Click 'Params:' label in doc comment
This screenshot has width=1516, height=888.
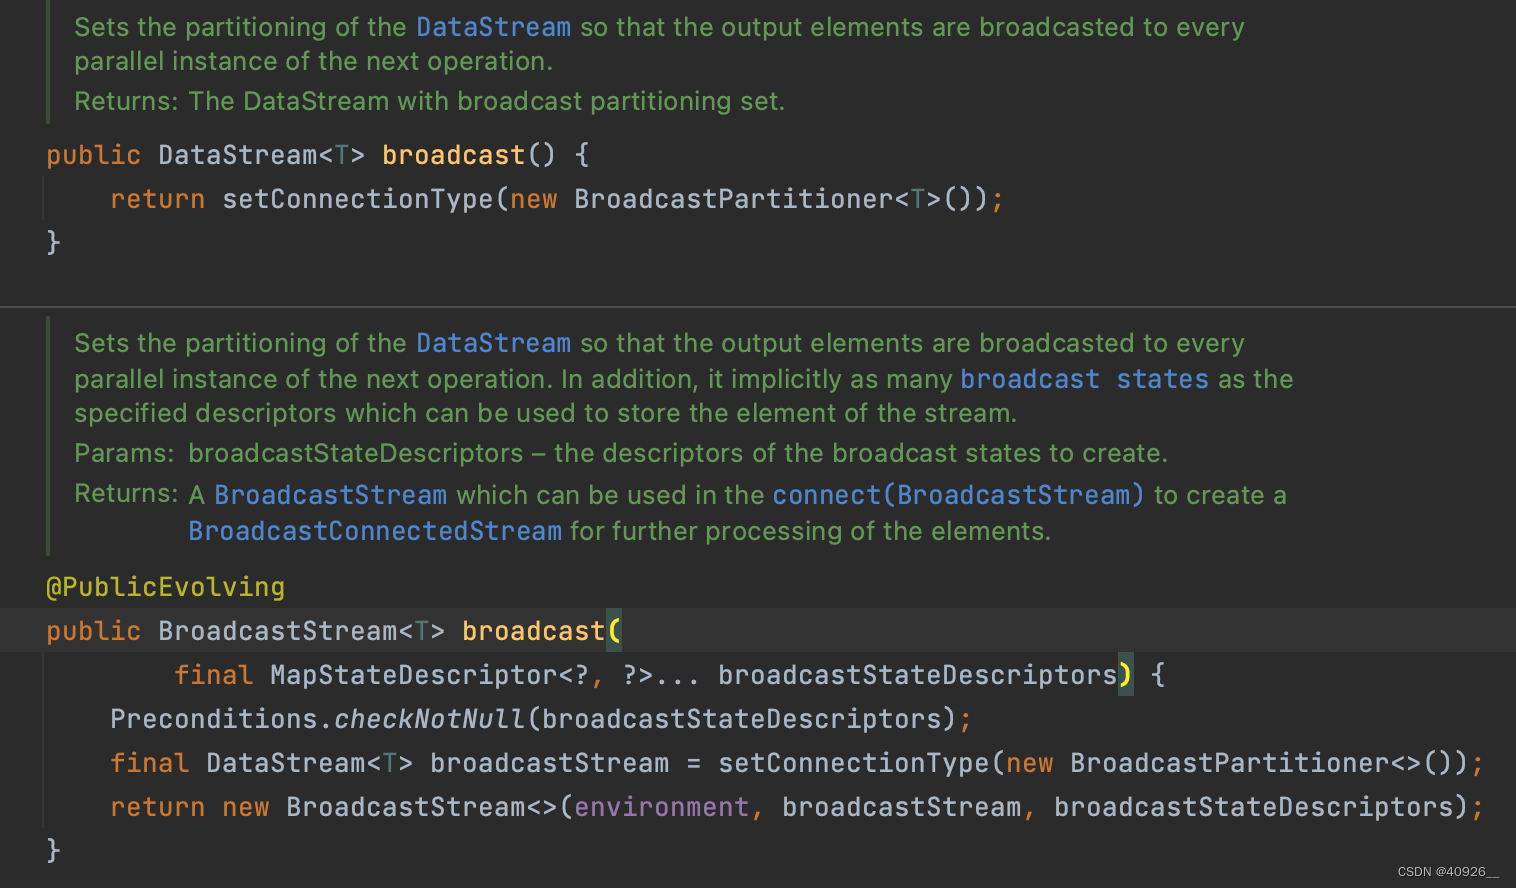point(125,453)
